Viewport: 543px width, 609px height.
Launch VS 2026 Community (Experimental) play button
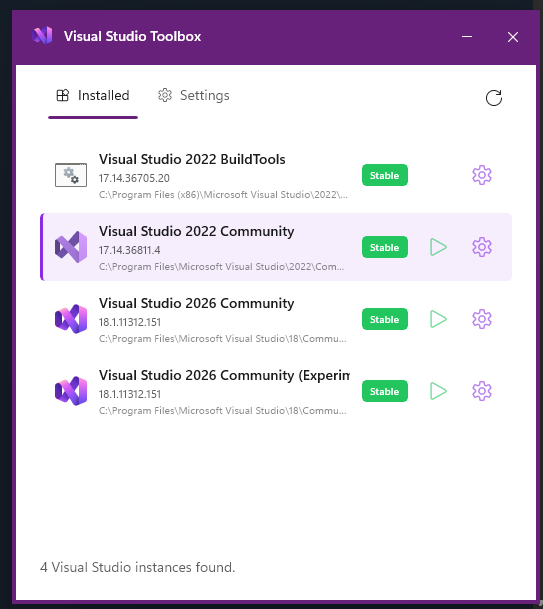(x=438, y=391)
